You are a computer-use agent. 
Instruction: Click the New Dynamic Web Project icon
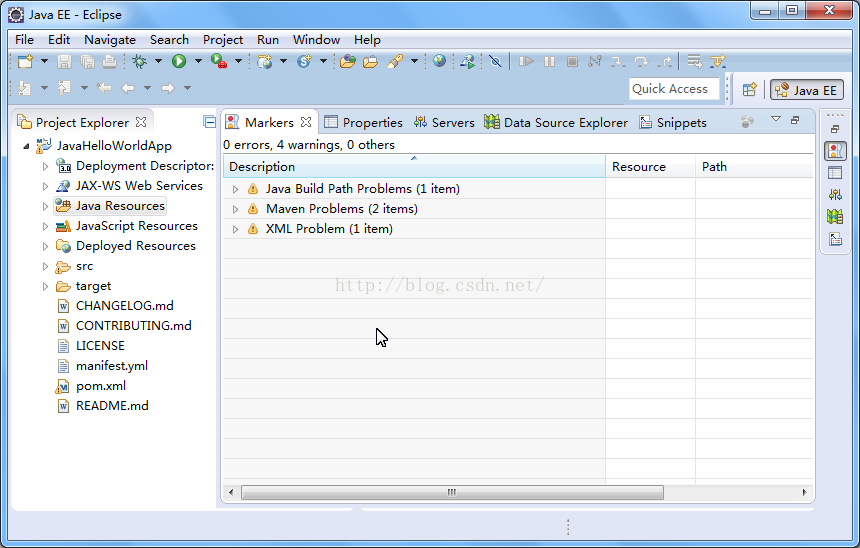click(x=265, y=61)
